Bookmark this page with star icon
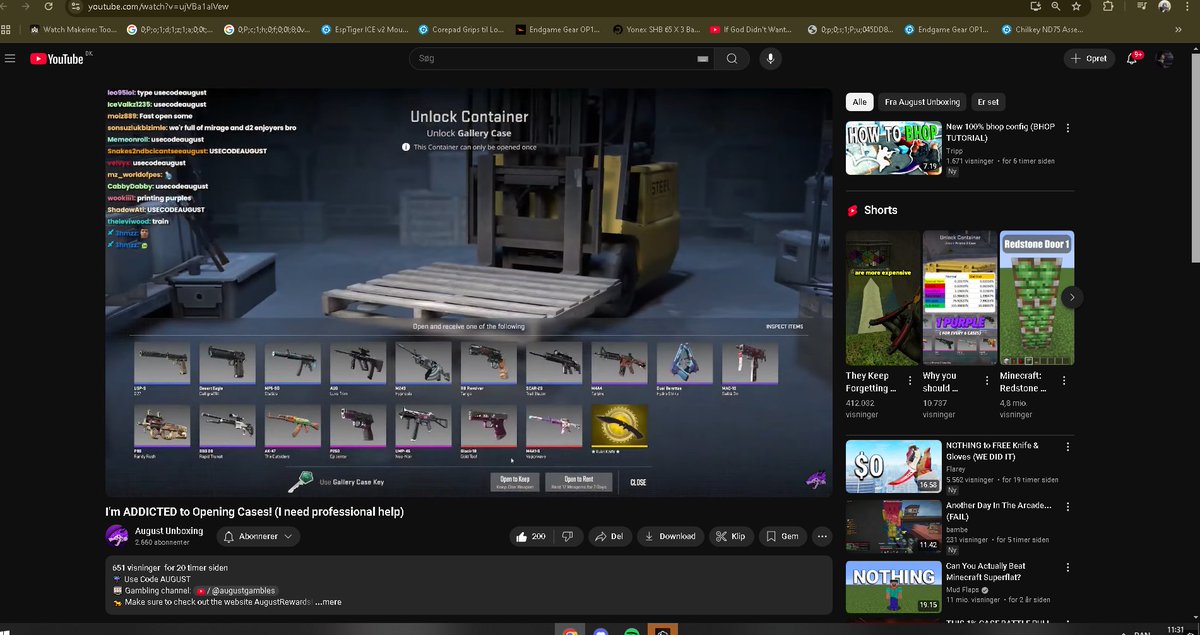The image size is (1200, 635). [x=1074, y=6]
